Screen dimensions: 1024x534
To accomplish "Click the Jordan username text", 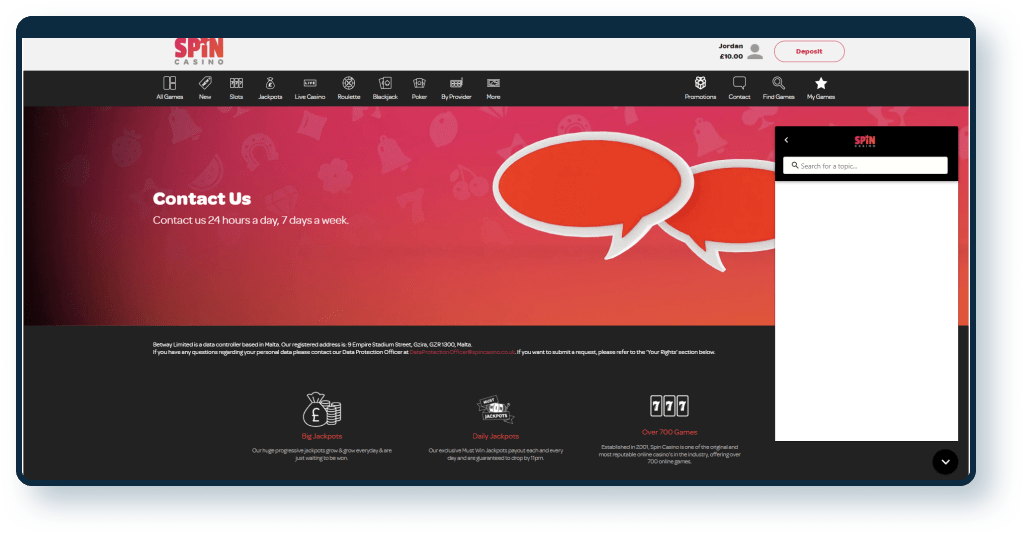I will (731, 46).
